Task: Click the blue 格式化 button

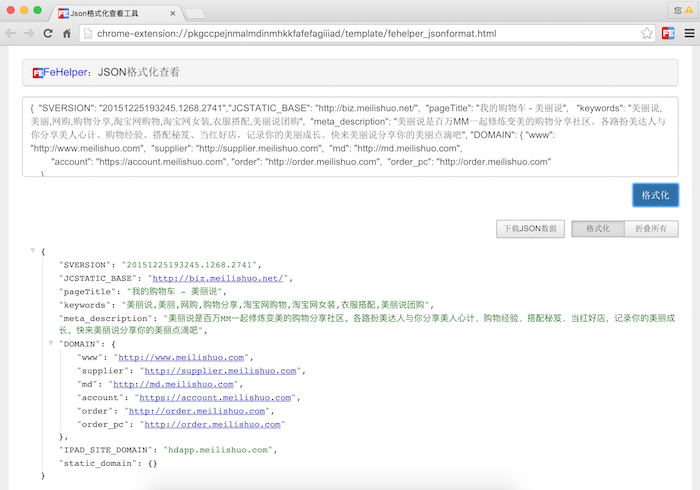Action: point(655,195)
